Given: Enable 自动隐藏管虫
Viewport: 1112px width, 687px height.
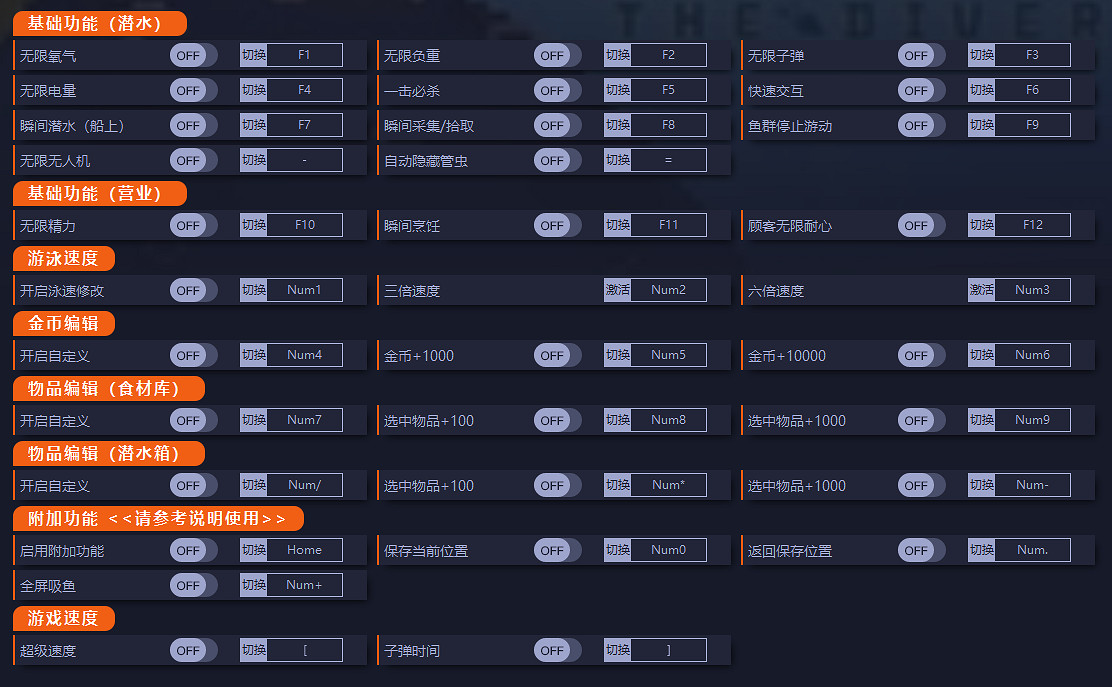Looking at the screenshot, I should coord(557,159).
